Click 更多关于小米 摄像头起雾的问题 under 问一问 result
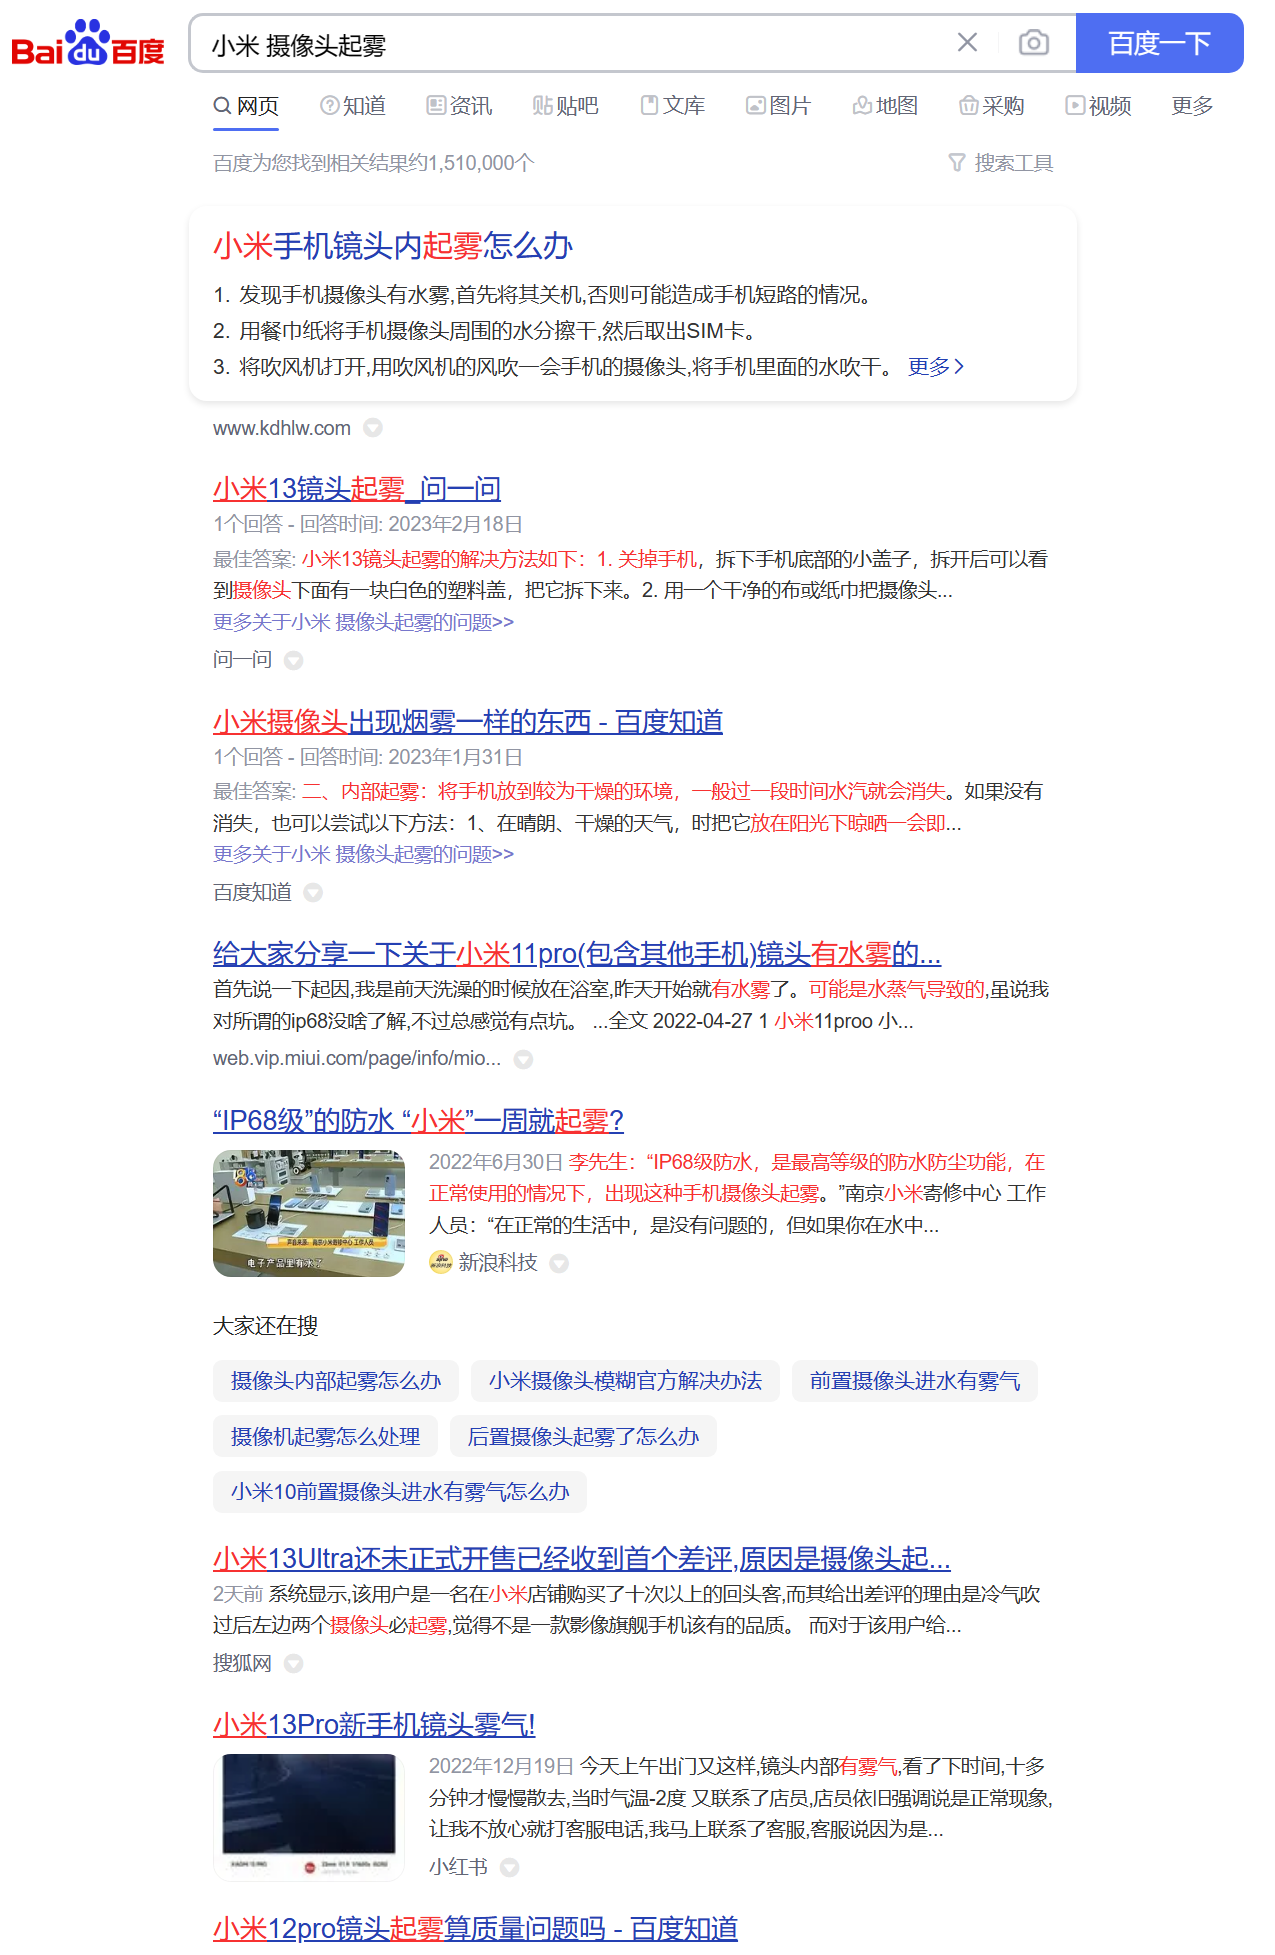Screen dimensions: 1275x1955 (363, 622)
